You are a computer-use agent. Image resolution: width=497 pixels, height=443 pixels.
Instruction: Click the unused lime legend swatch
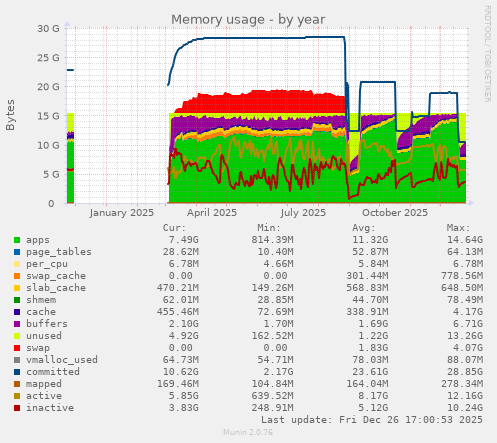click(x=17, y=336)
